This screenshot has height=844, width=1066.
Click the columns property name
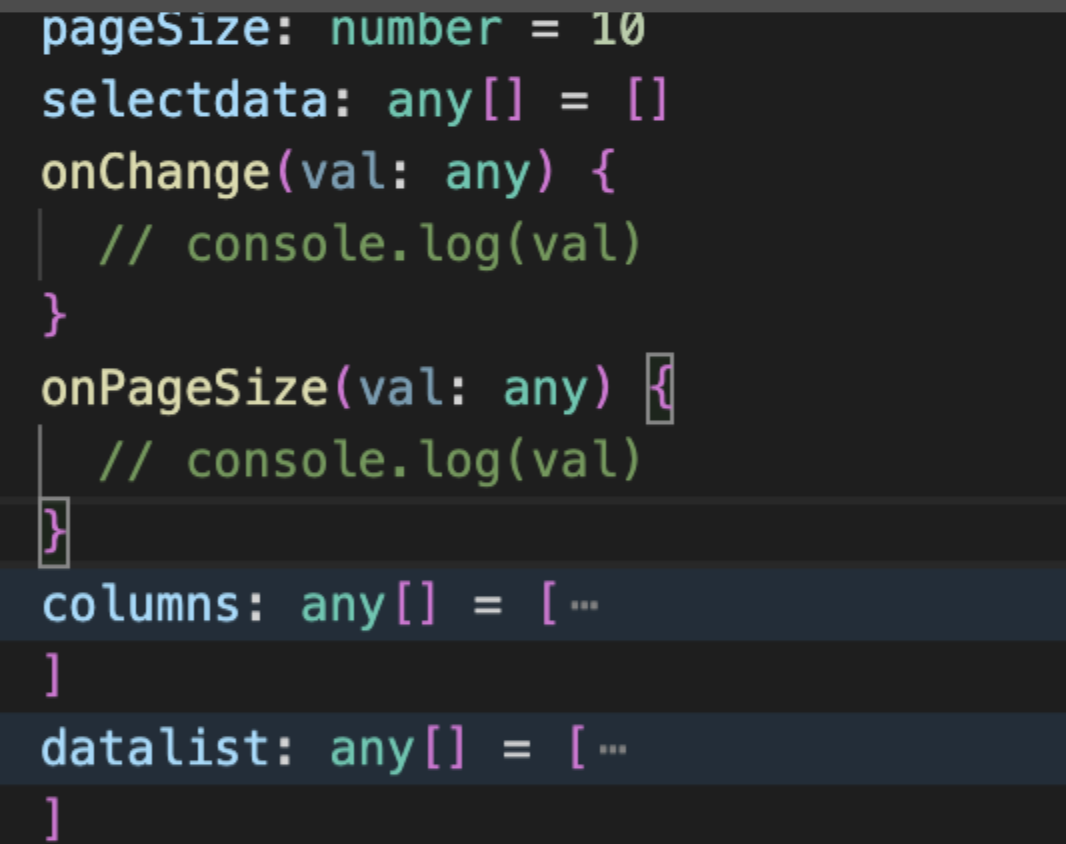tap(141, 605)
